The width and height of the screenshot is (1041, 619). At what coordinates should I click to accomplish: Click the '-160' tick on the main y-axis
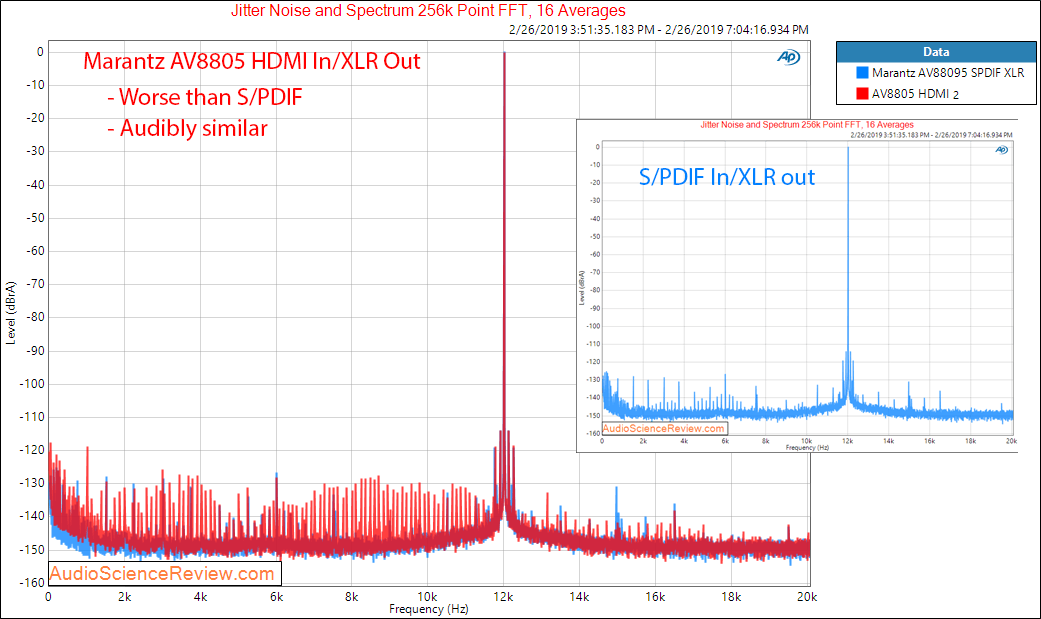(x=32, y=582)
